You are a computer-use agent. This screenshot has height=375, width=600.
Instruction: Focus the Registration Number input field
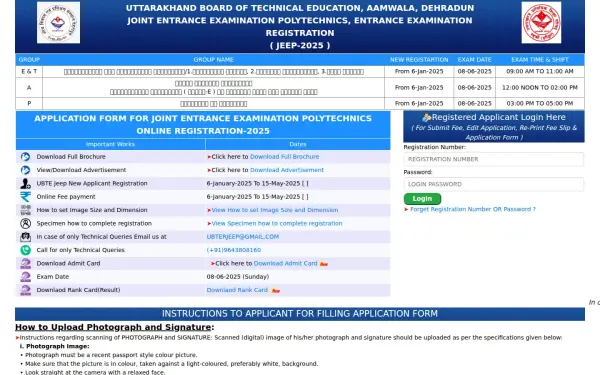click(493, 159)
